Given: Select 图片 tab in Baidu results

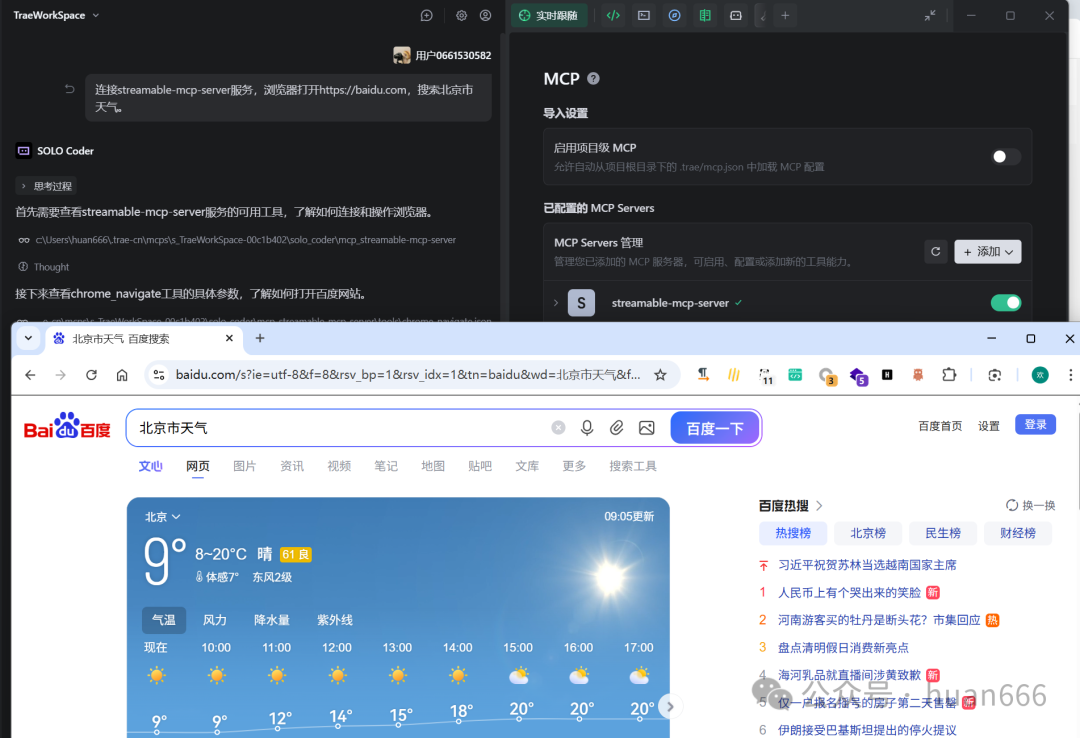Looking at the screenshot, I should point(245,467).
